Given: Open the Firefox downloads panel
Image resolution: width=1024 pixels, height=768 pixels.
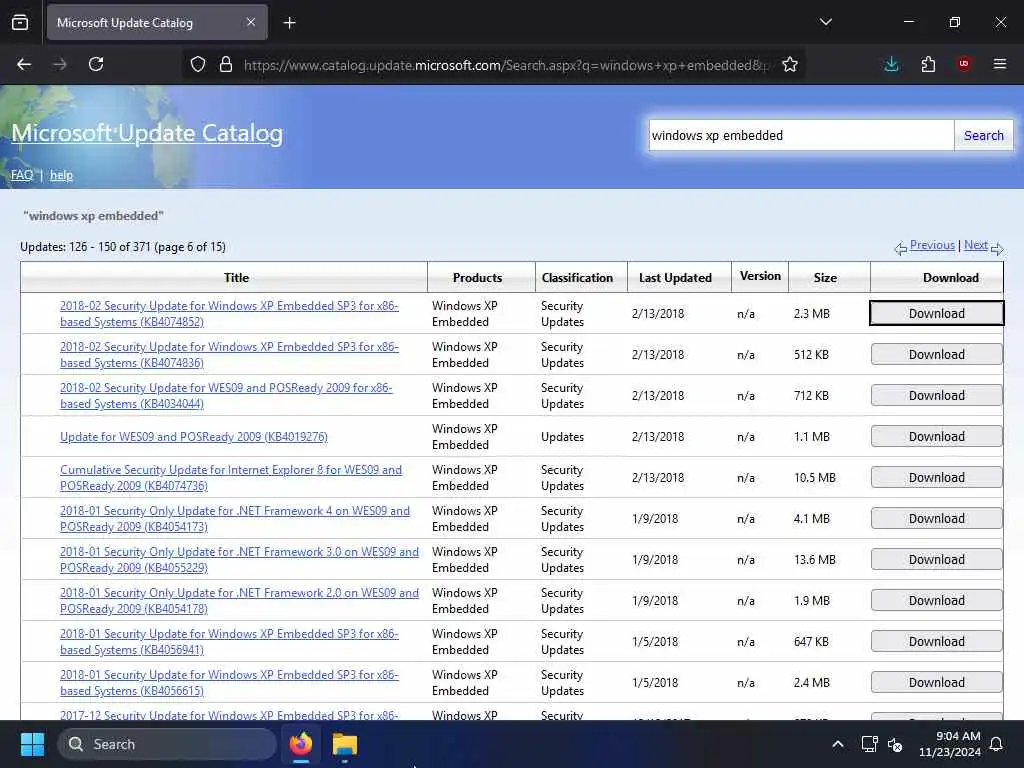Looking at the screenshot, I should 891,64.
